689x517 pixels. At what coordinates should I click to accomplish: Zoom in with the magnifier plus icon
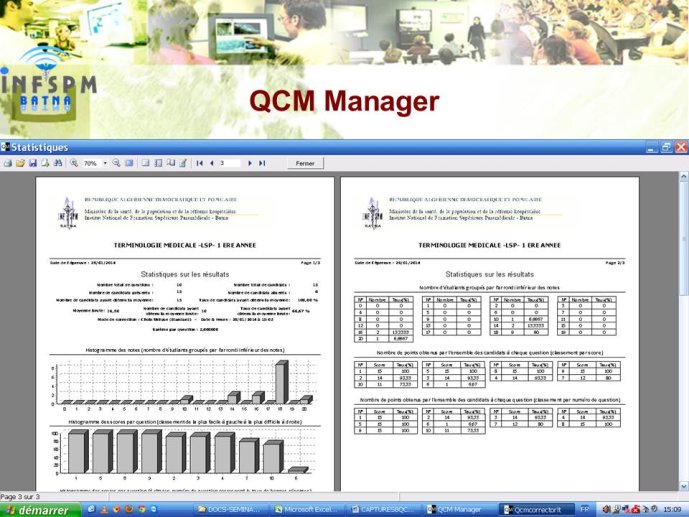74,163
